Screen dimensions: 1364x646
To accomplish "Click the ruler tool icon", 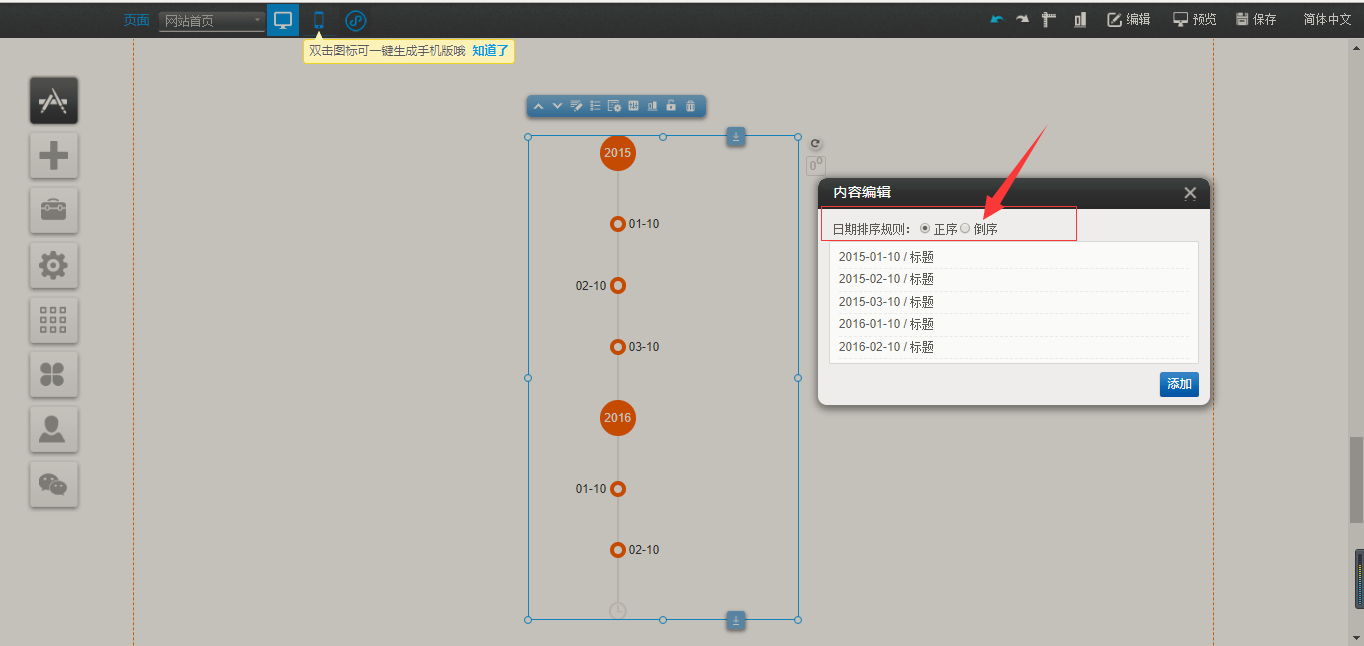I will pos(1049,19).
